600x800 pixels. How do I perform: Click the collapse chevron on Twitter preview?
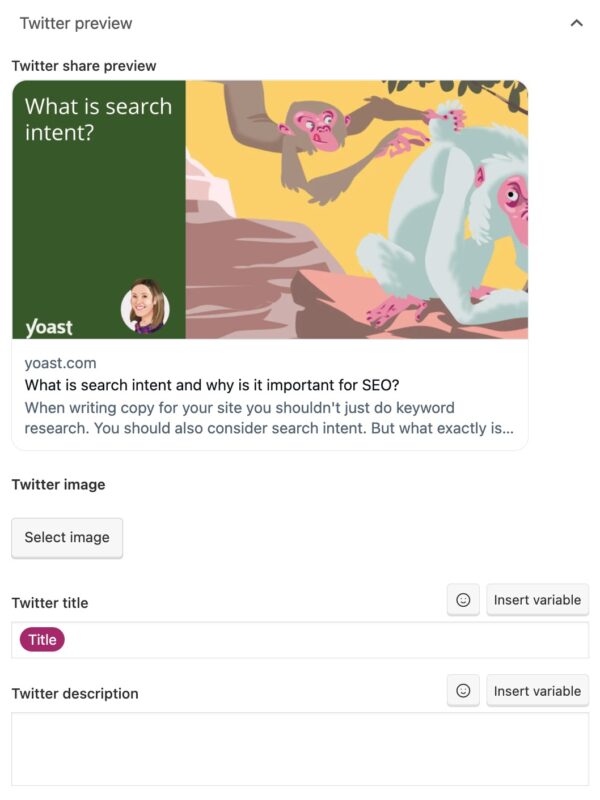click(x=577, y=20)
